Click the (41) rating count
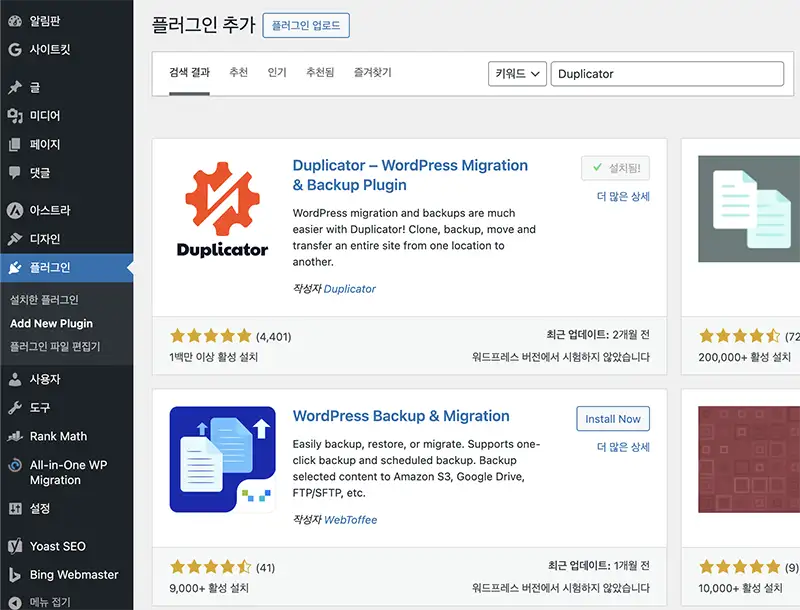 click(265, 568)
